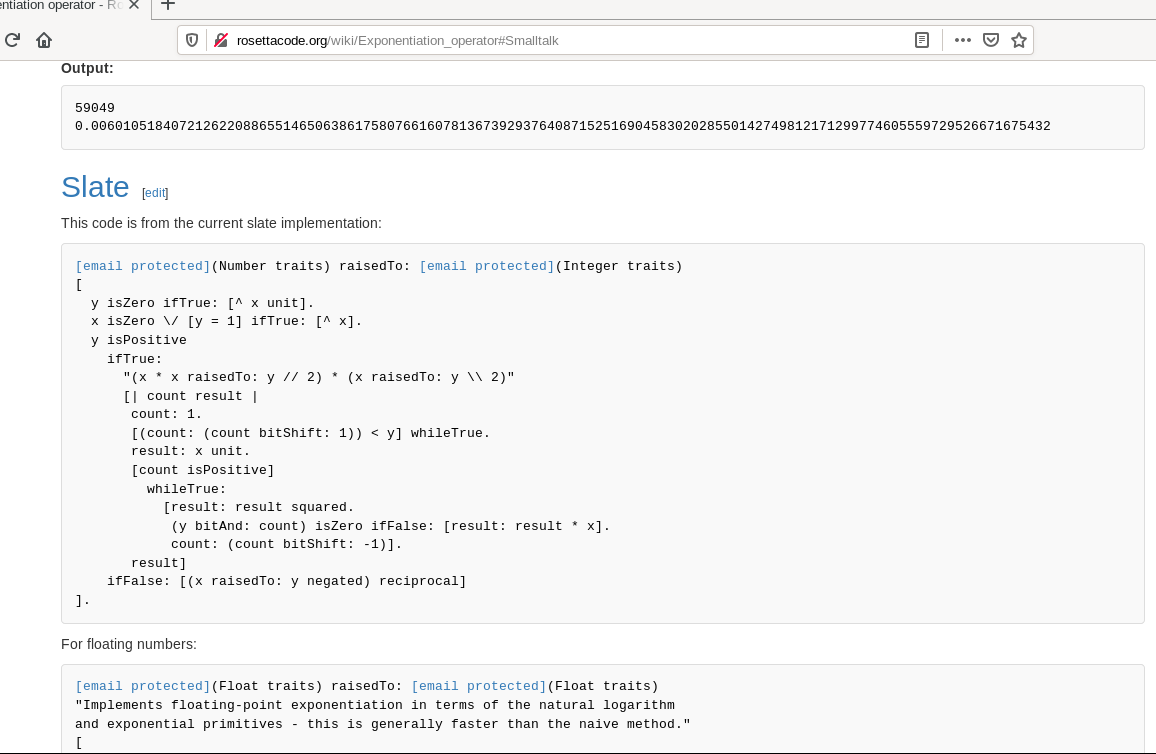Screen dimensions: 1156x754
Task: Show site info via crossed-out padlock
Action: (x=221, y=40)
